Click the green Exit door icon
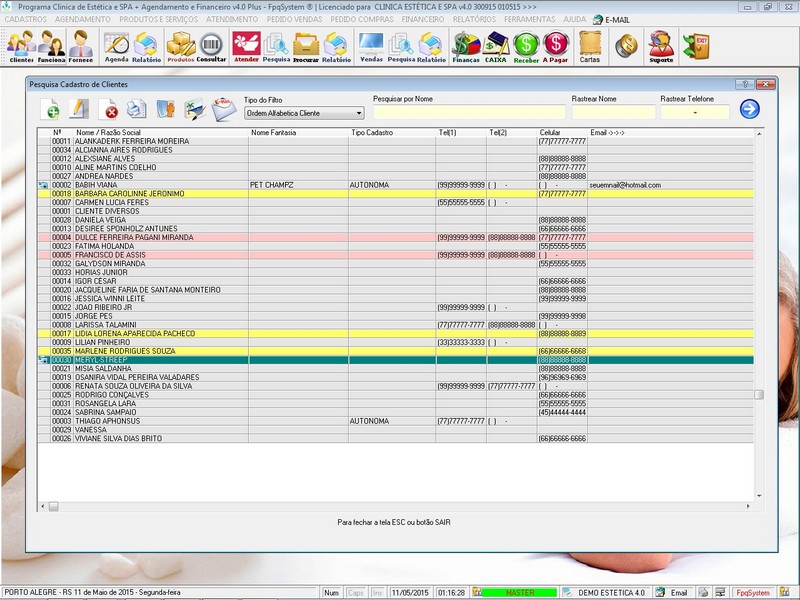The width and height of the screenshot is (800, 600). point(696,46)
